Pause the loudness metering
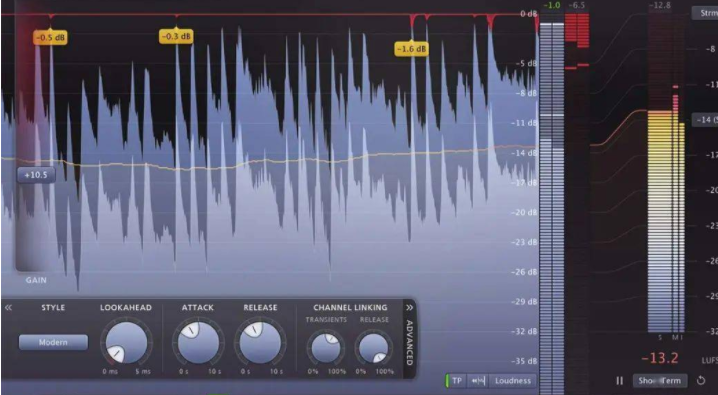 620,381
